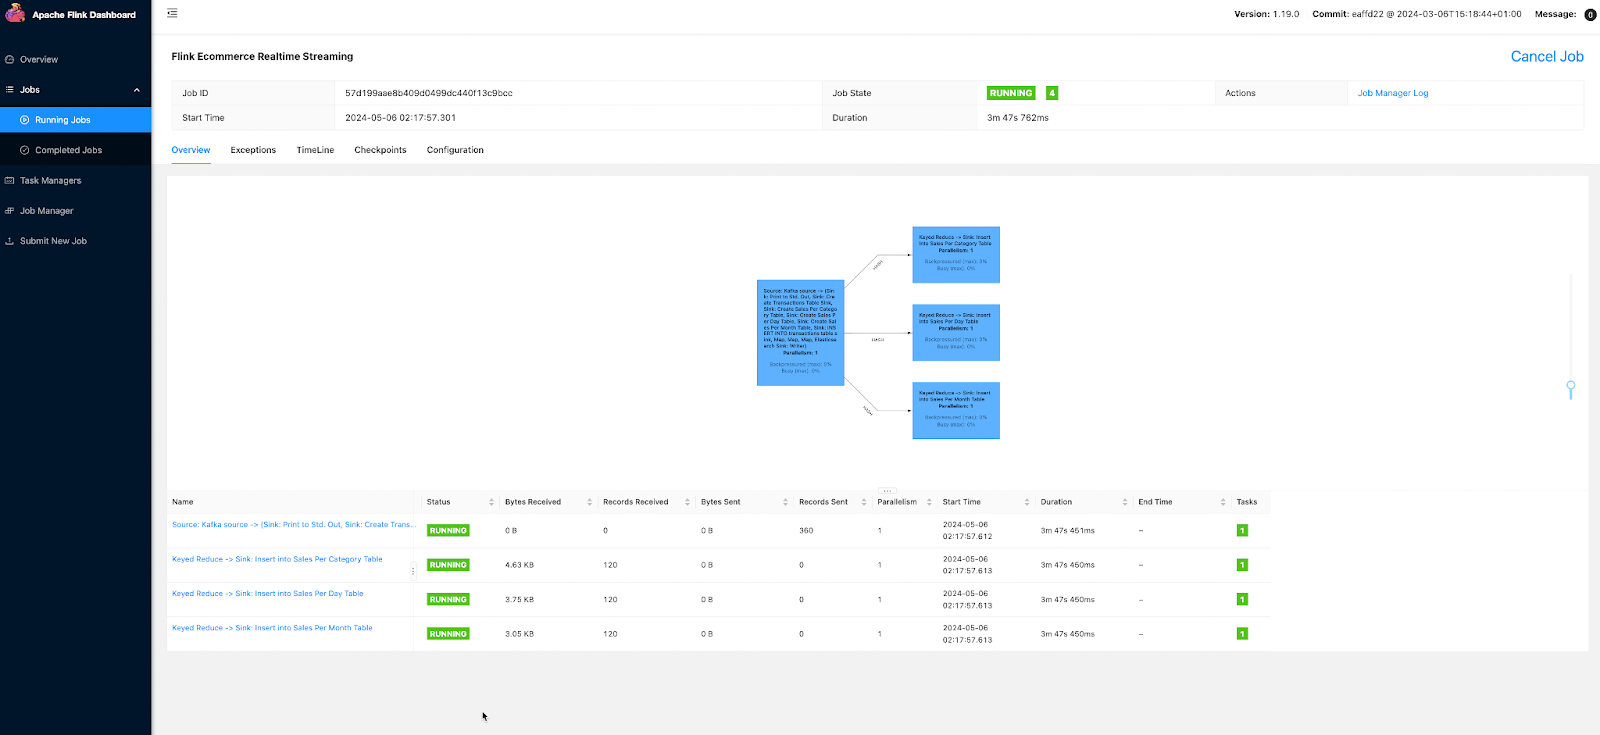Viewport: 1600px width, 735px height.
Task: Click the RUNNING job state badge
Action: [1011, 93]
